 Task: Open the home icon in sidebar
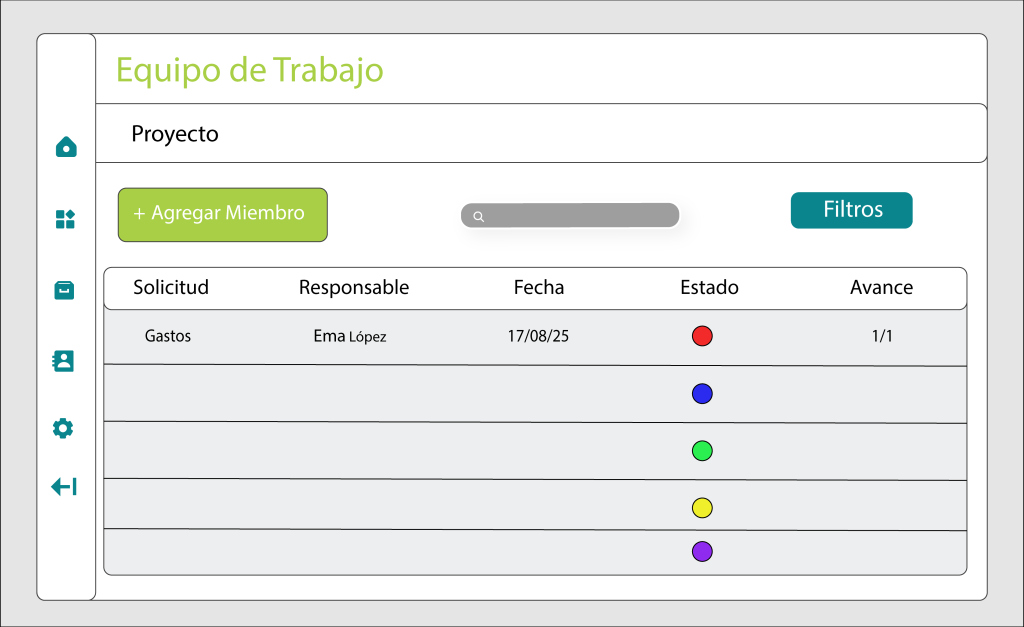[x=66, y=147]
